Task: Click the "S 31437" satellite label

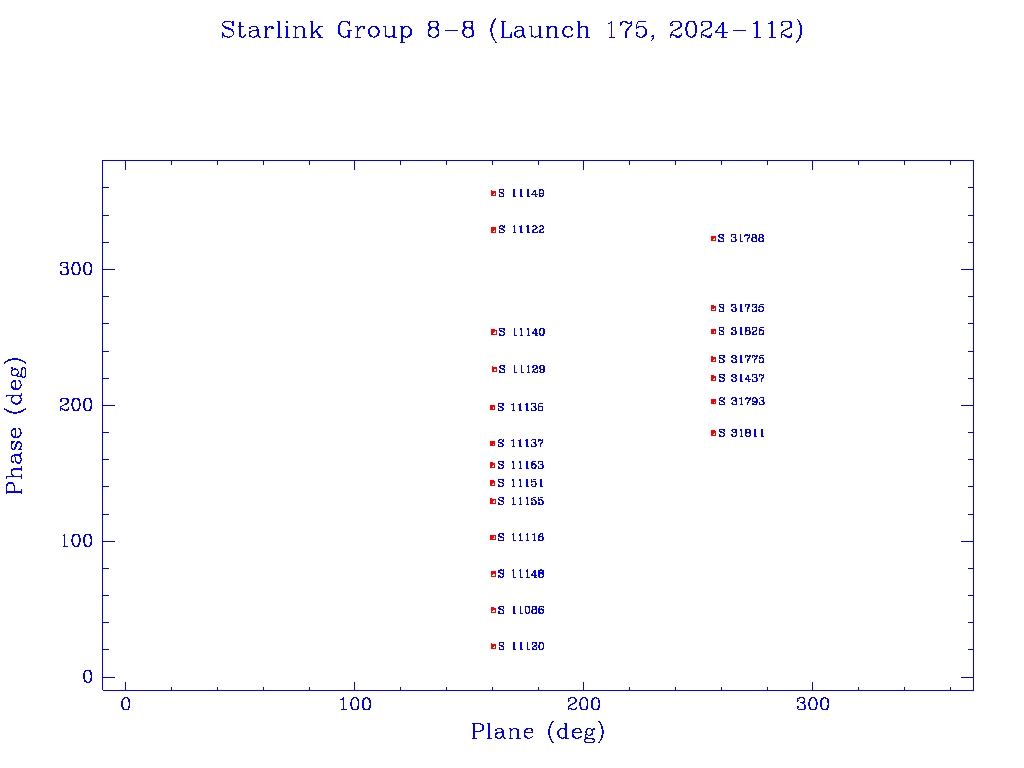Action: [741, 378]
